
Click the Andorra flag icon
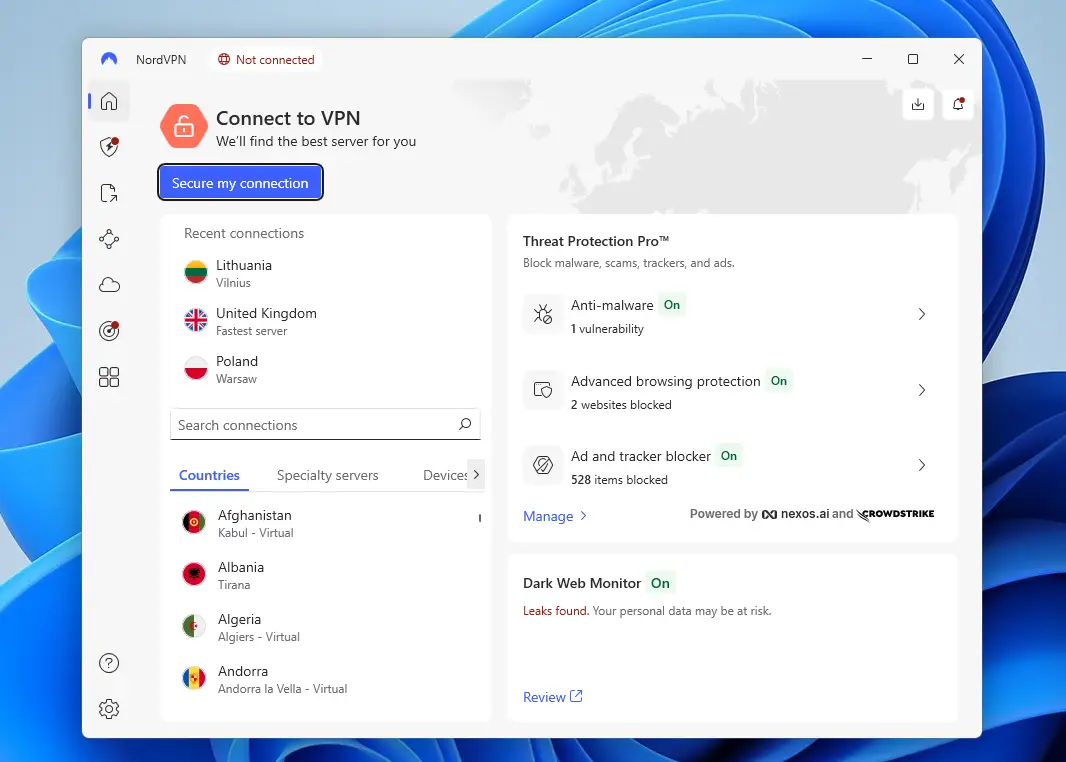point(194,678)
